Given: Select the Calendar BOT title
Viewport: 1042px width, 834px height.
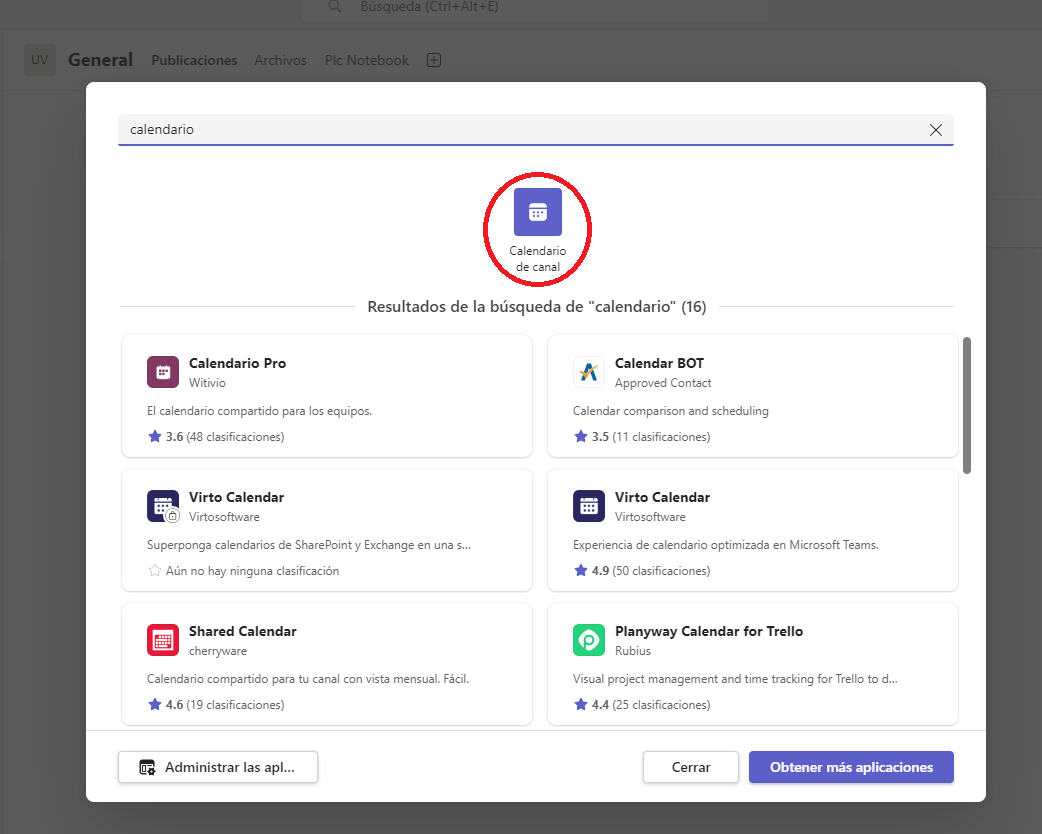Looking at the screenshot, I should [x=659, y=364].
